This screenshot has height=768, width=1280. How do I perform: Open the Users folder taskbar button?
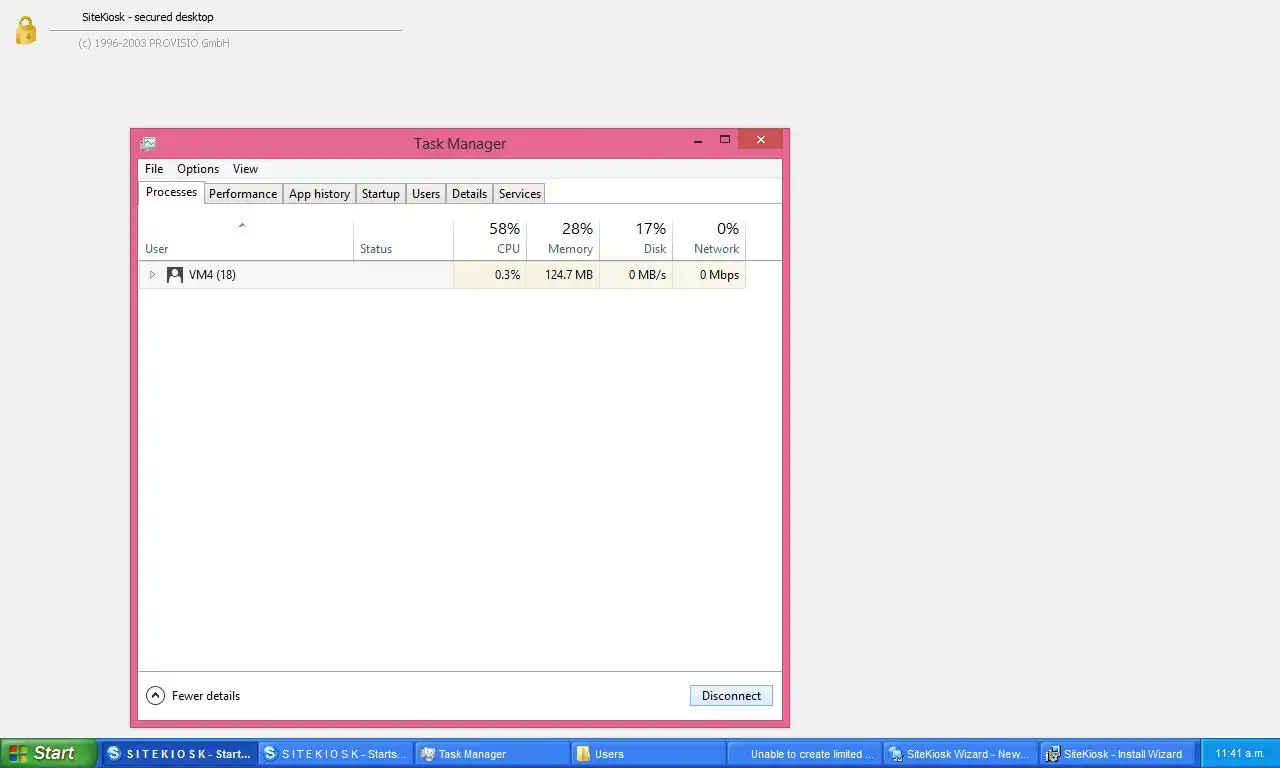point(648,754)
